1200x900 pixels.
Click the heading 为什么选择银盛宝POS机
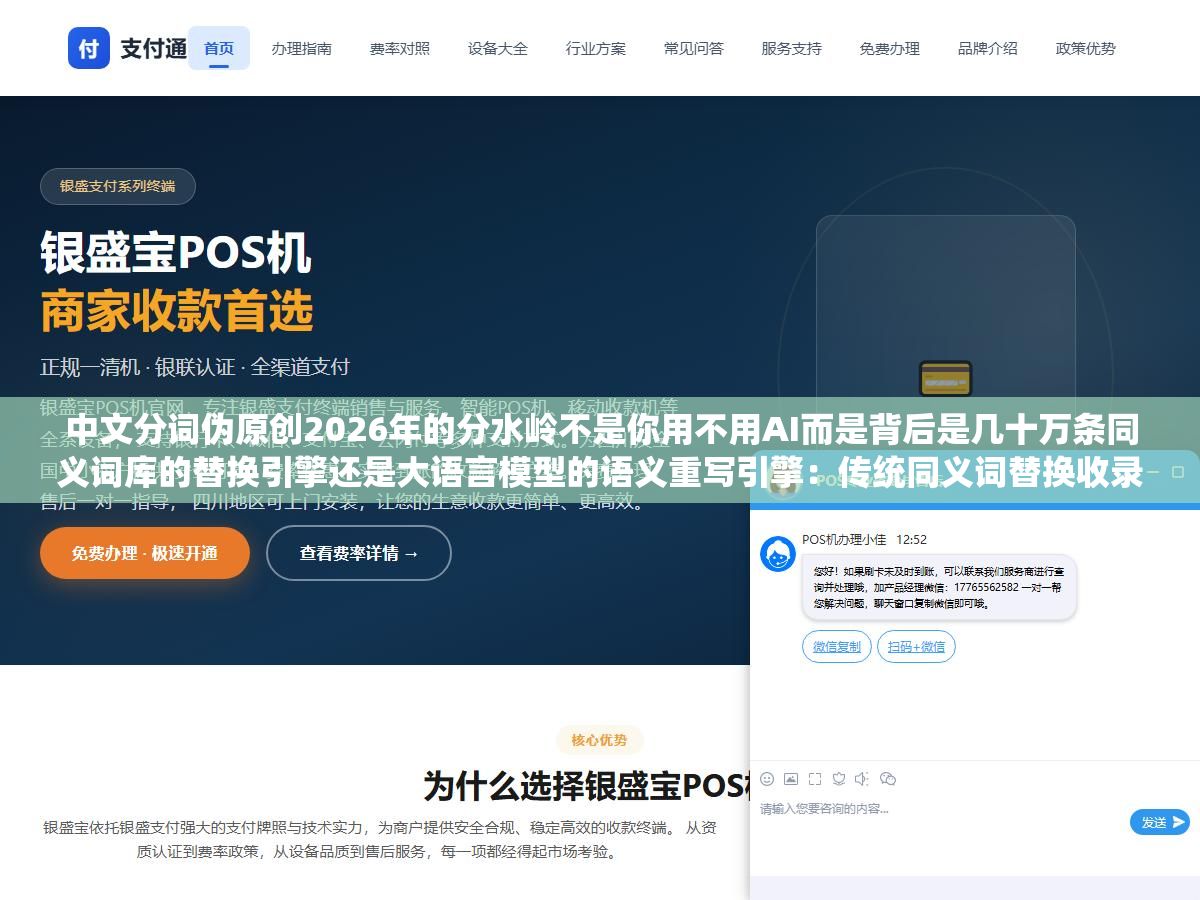(x=587, y=786)
